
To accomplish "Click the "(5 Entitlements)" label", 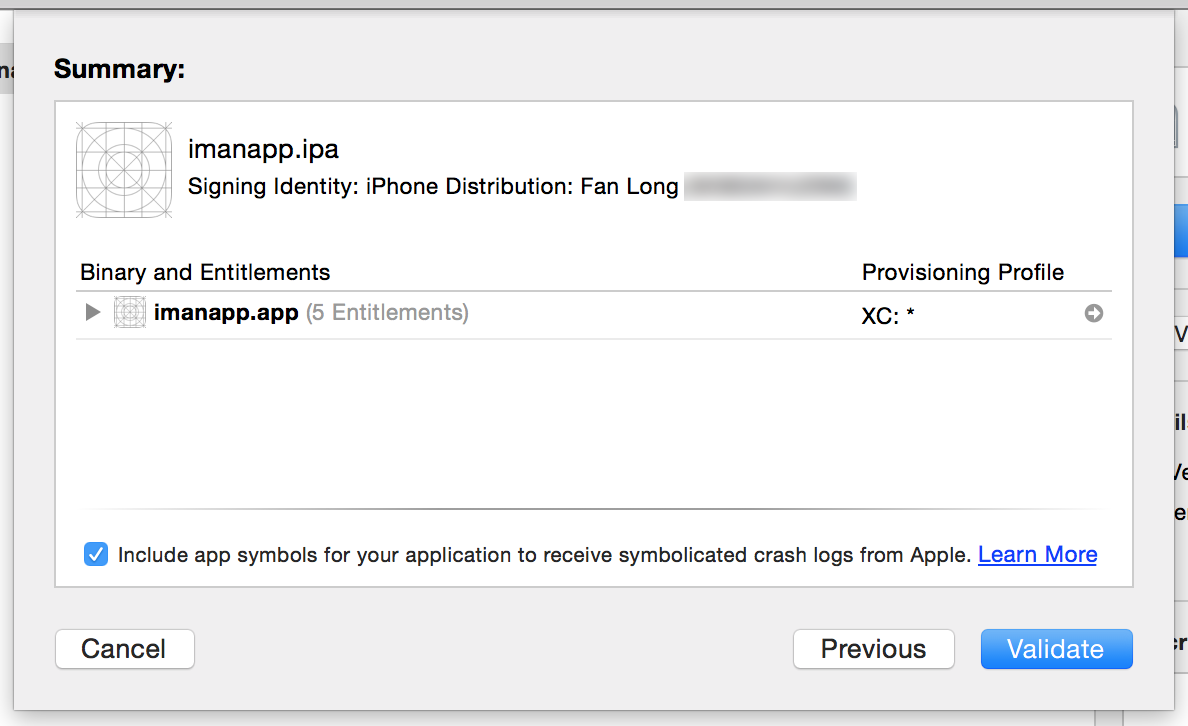I will click(387, 313).
